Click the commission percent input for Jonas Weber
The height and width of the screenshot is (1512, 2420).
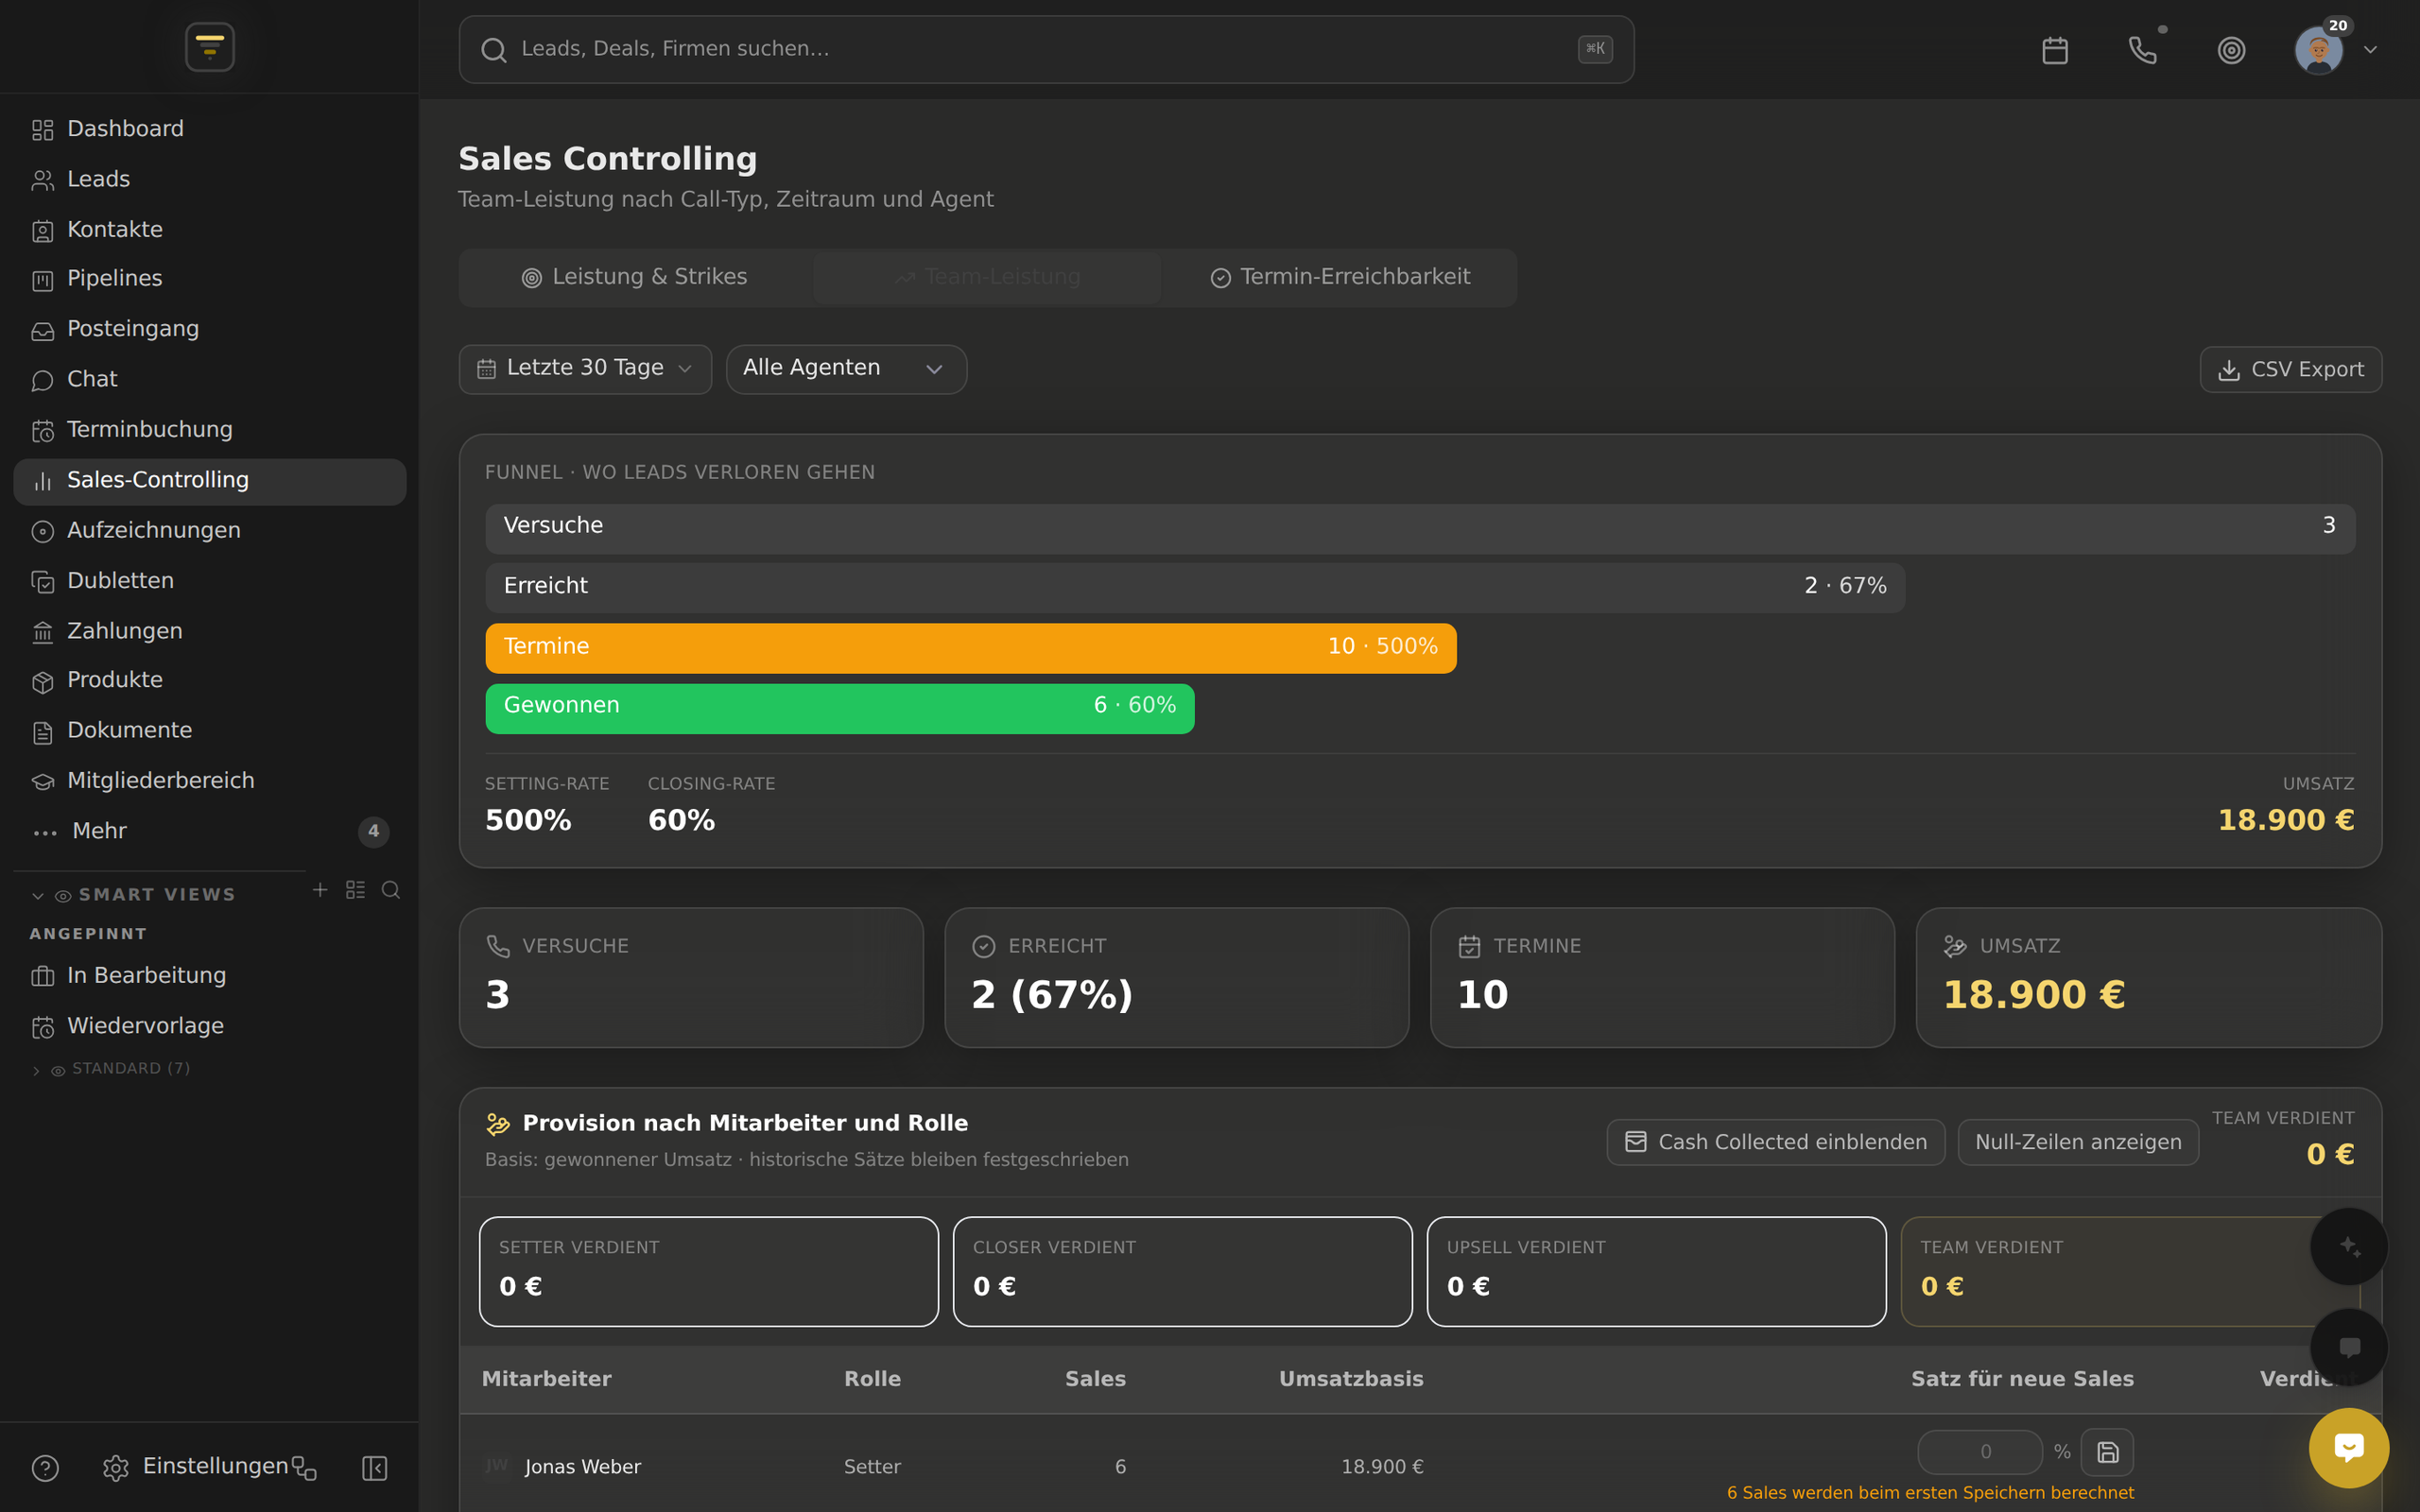tap(1980, 1452)
